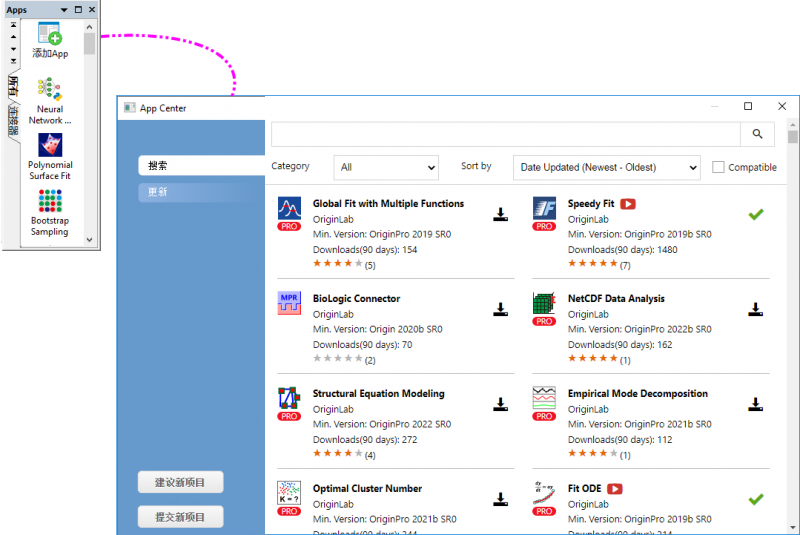800x535 pixels.
Task: Click Apps panel scrollbar up arrow
Action: [x=90, y=27]
